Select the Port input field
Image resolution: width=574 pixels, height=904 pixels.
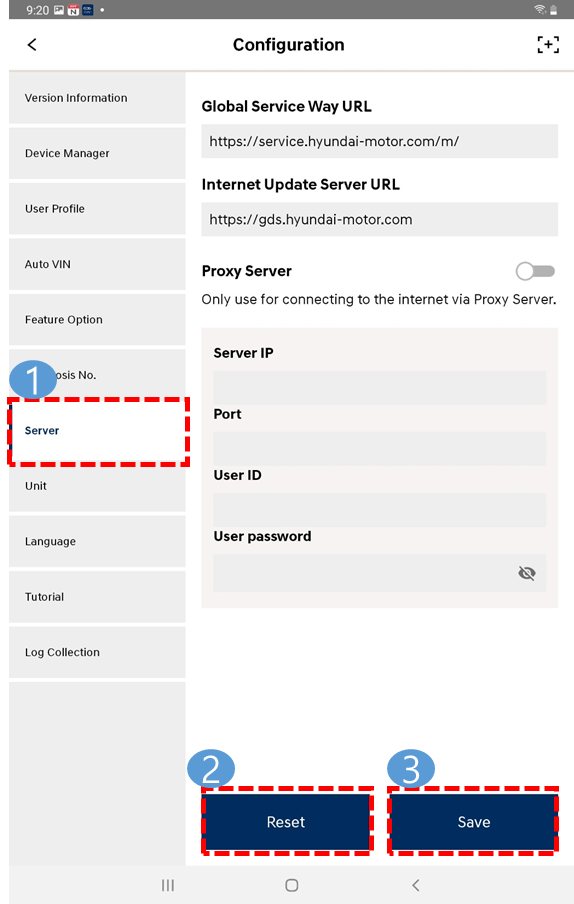[x=380, y=449]
